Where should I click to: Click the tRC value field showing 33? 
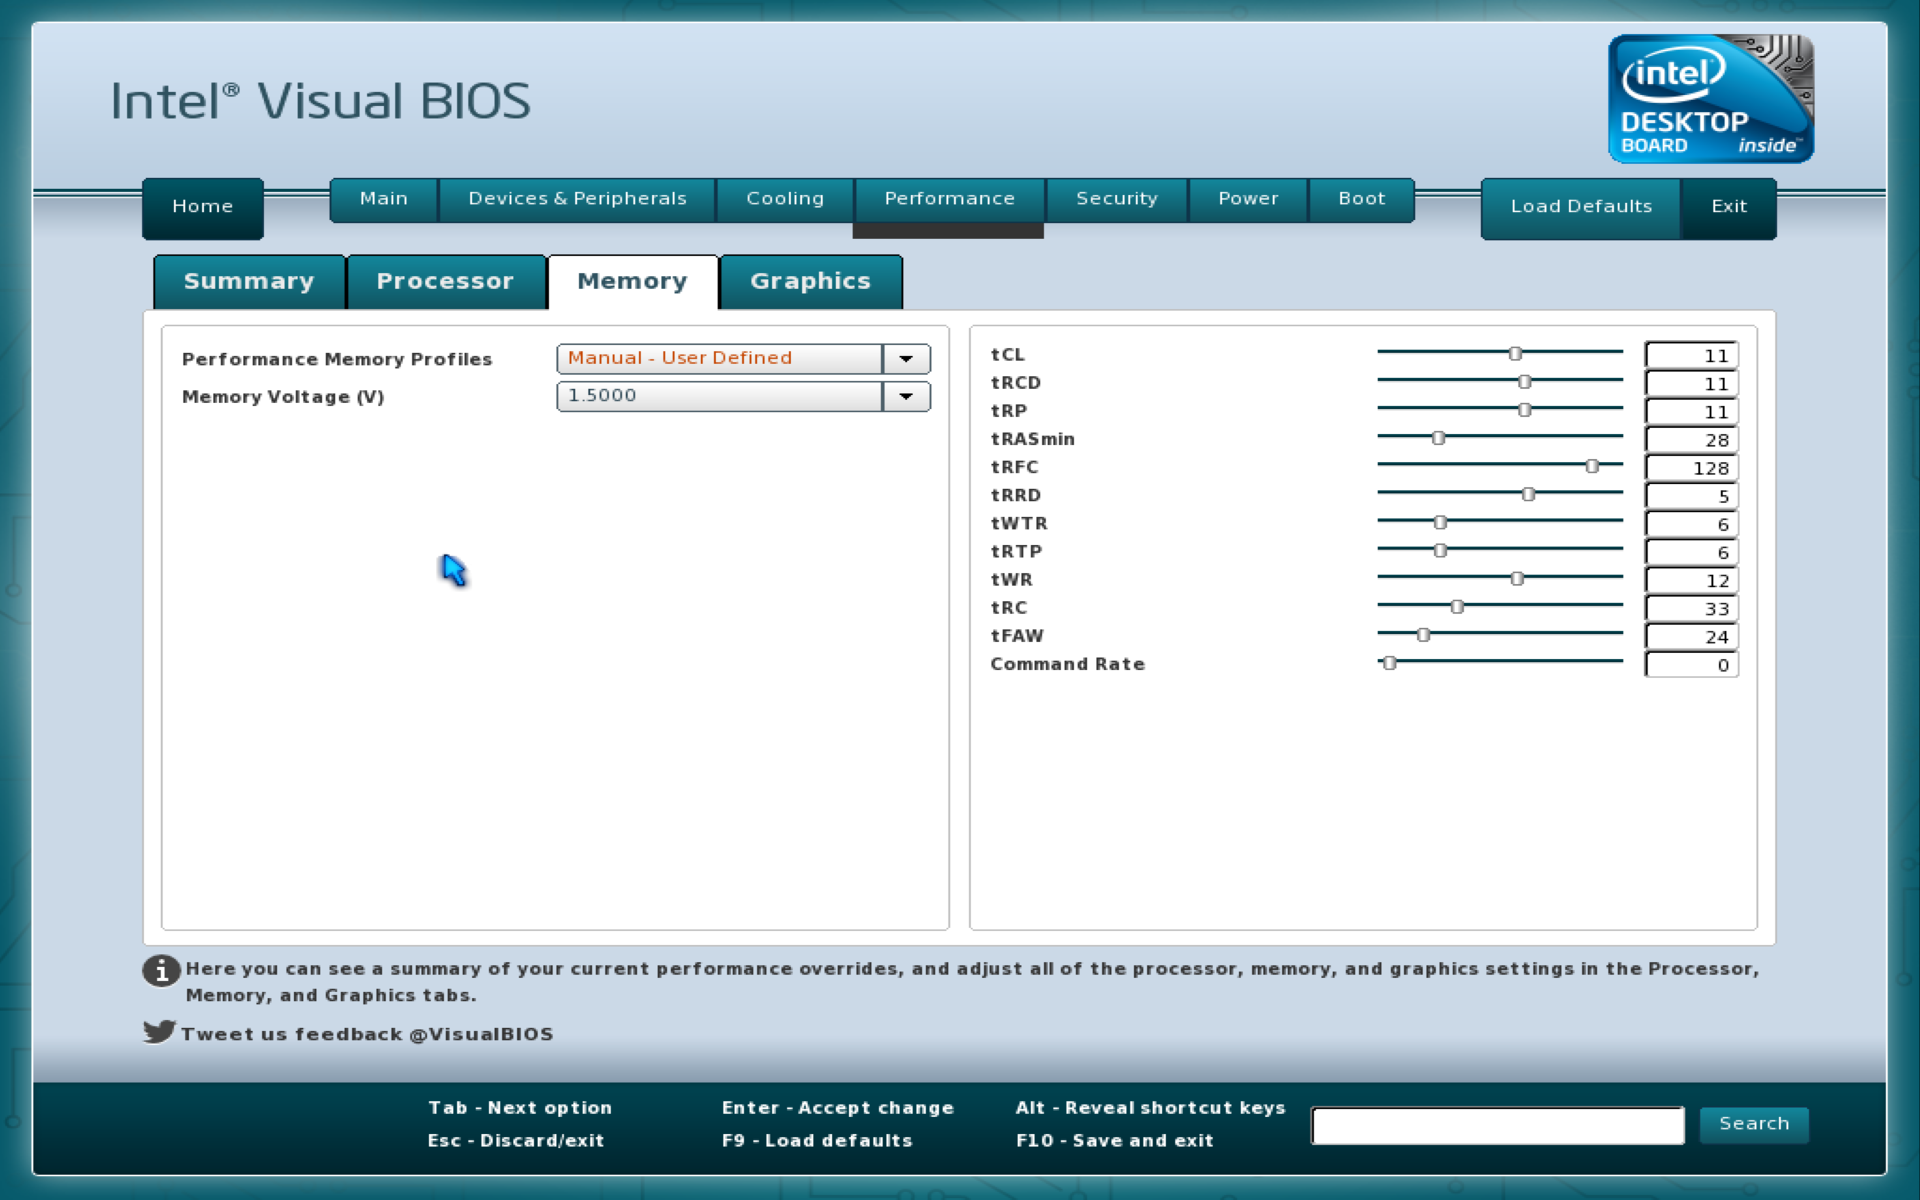click(1692, 608)
